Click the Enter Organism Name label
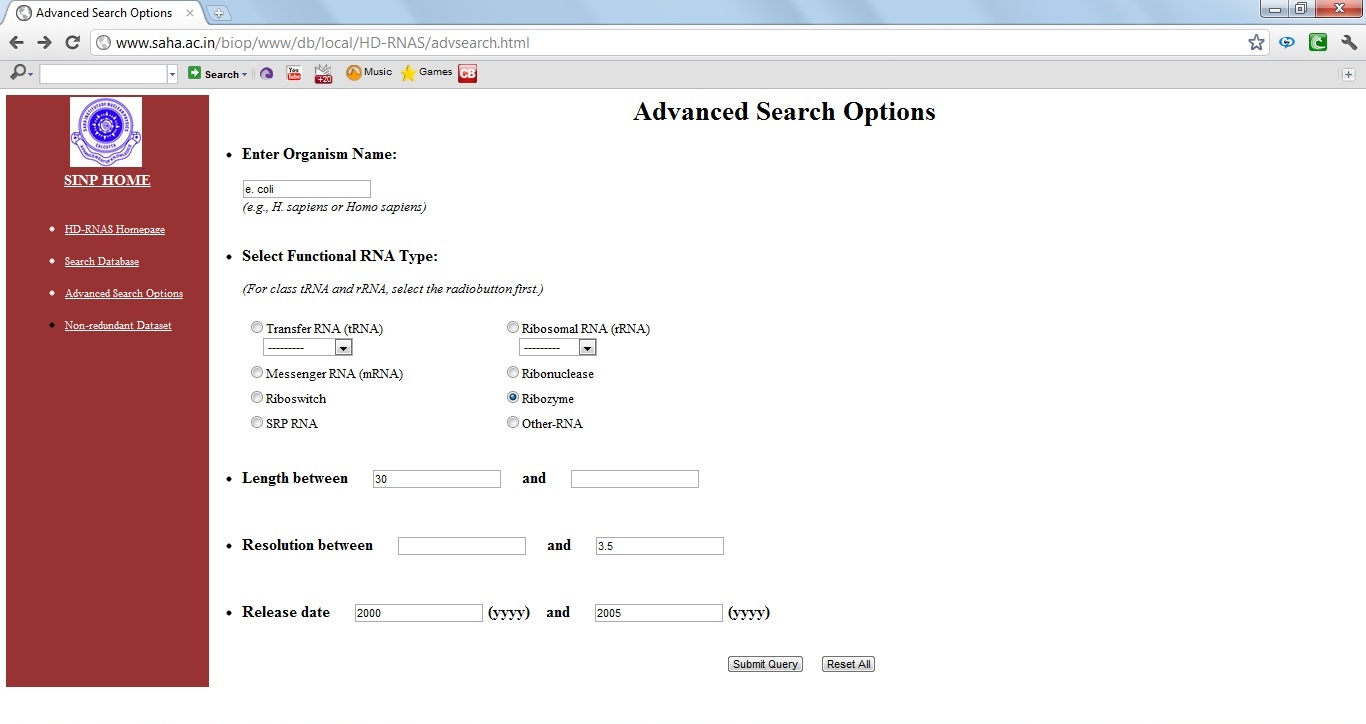This screenshot has width=1366, height=724. (319, 154)
